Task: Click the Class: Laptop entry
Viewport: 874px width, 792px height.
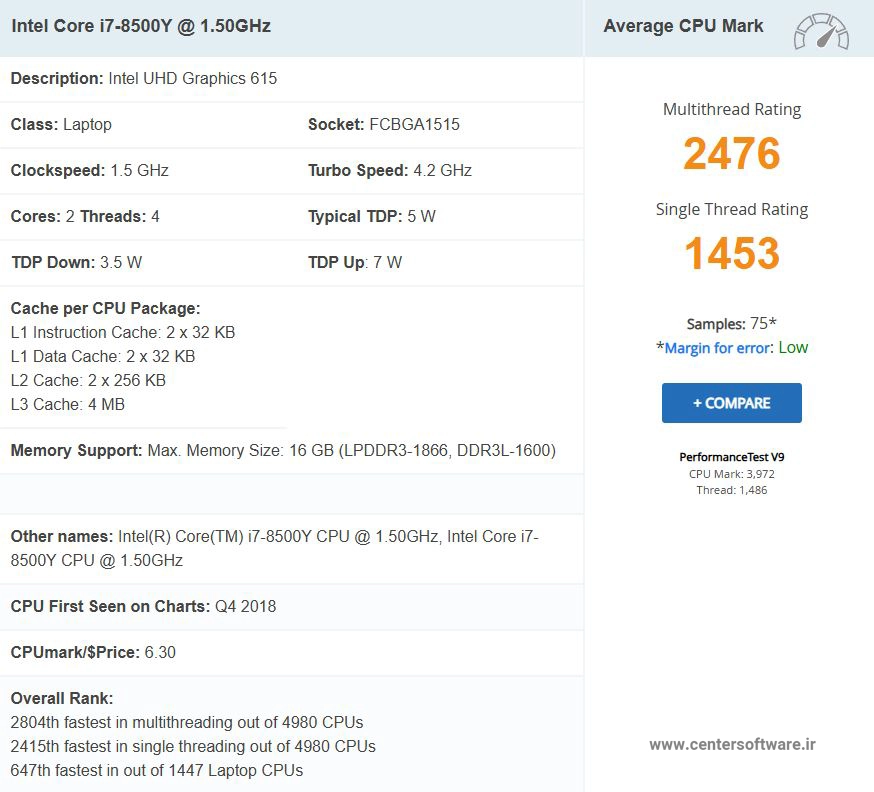Action: (61, 124)
